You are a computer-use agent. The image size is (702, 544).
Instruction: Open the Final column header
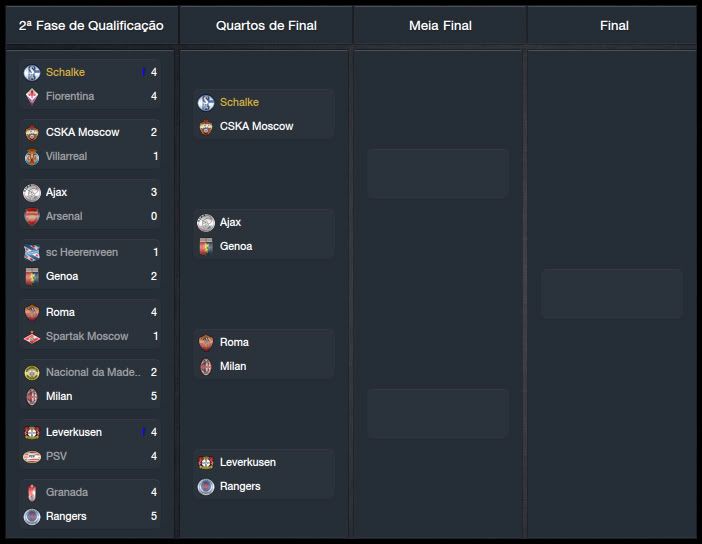coord(614,25)
